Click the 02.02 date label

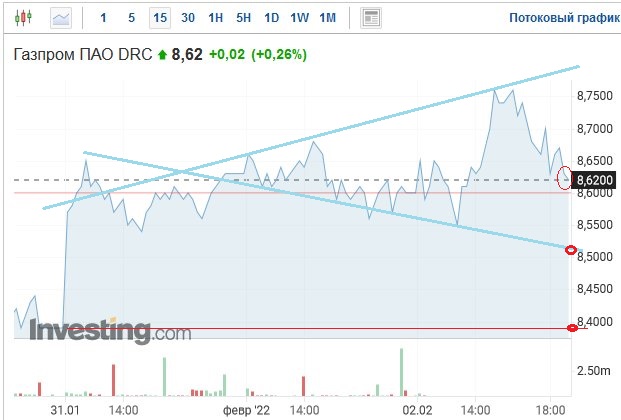click(417, 410)
